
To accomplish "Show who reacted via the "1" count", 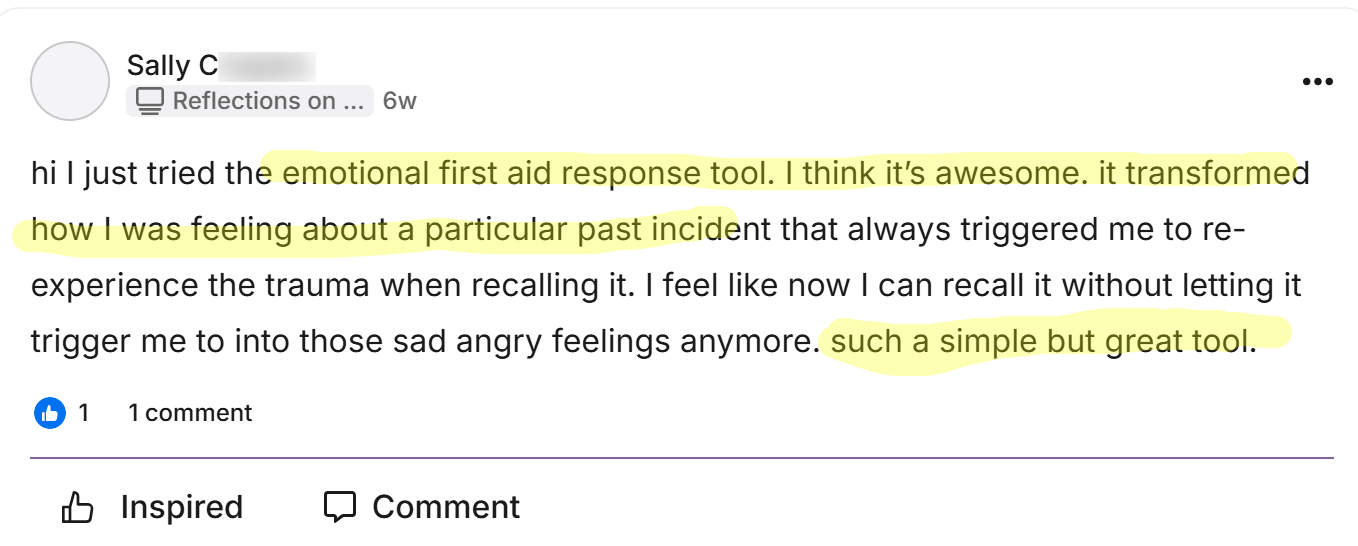I will [x=84, y=412].
